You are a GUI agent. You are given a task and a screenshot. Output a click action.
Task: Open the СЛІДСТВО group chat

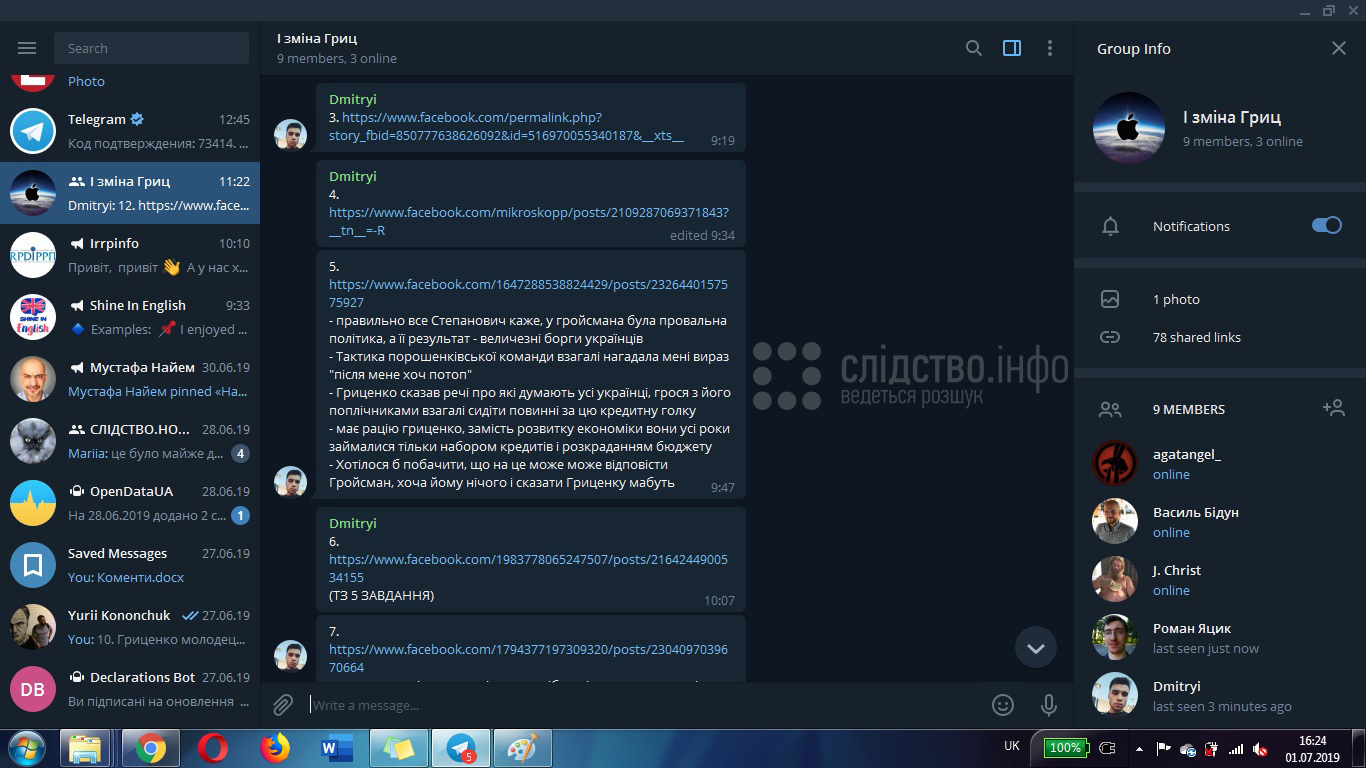(x=130, y=441)
